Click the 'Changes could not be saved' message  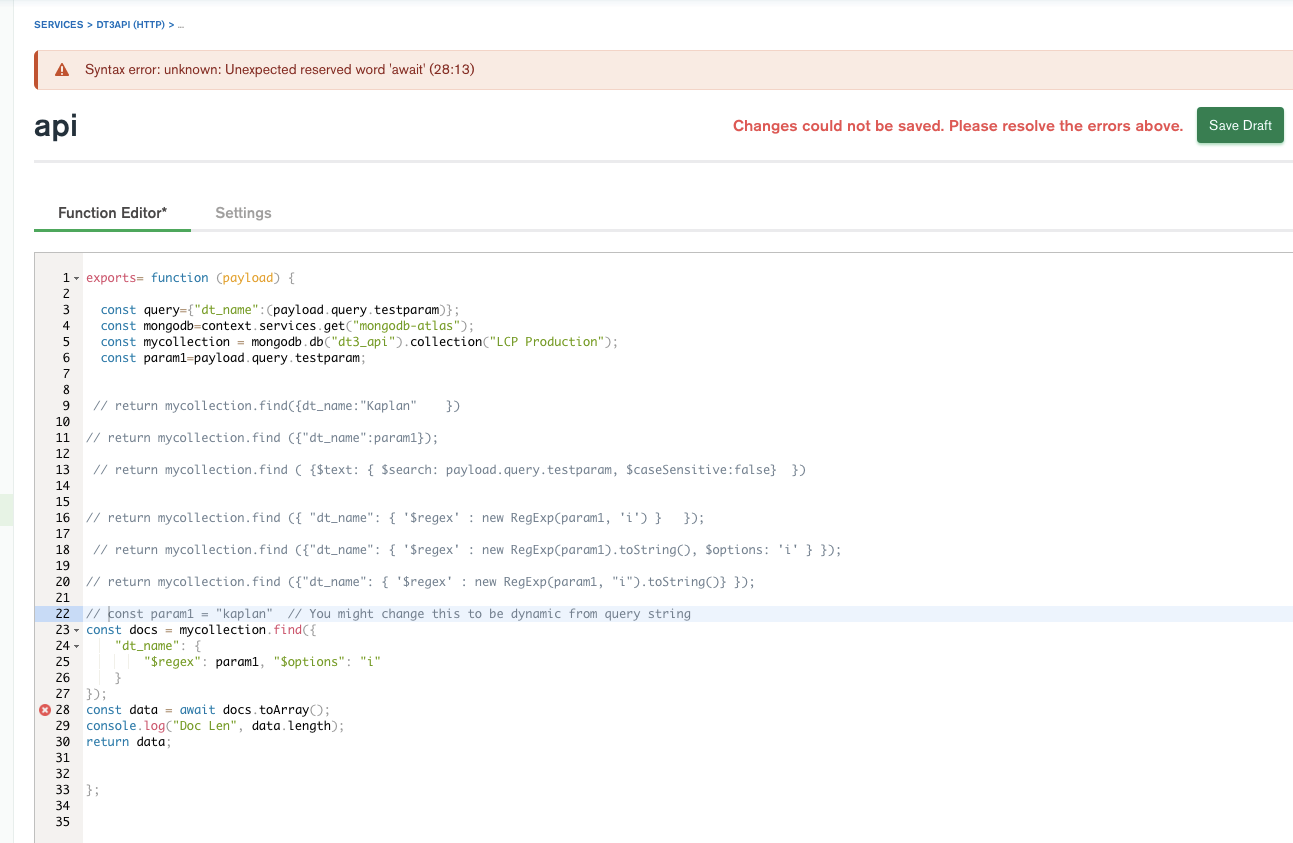(957, 126)
